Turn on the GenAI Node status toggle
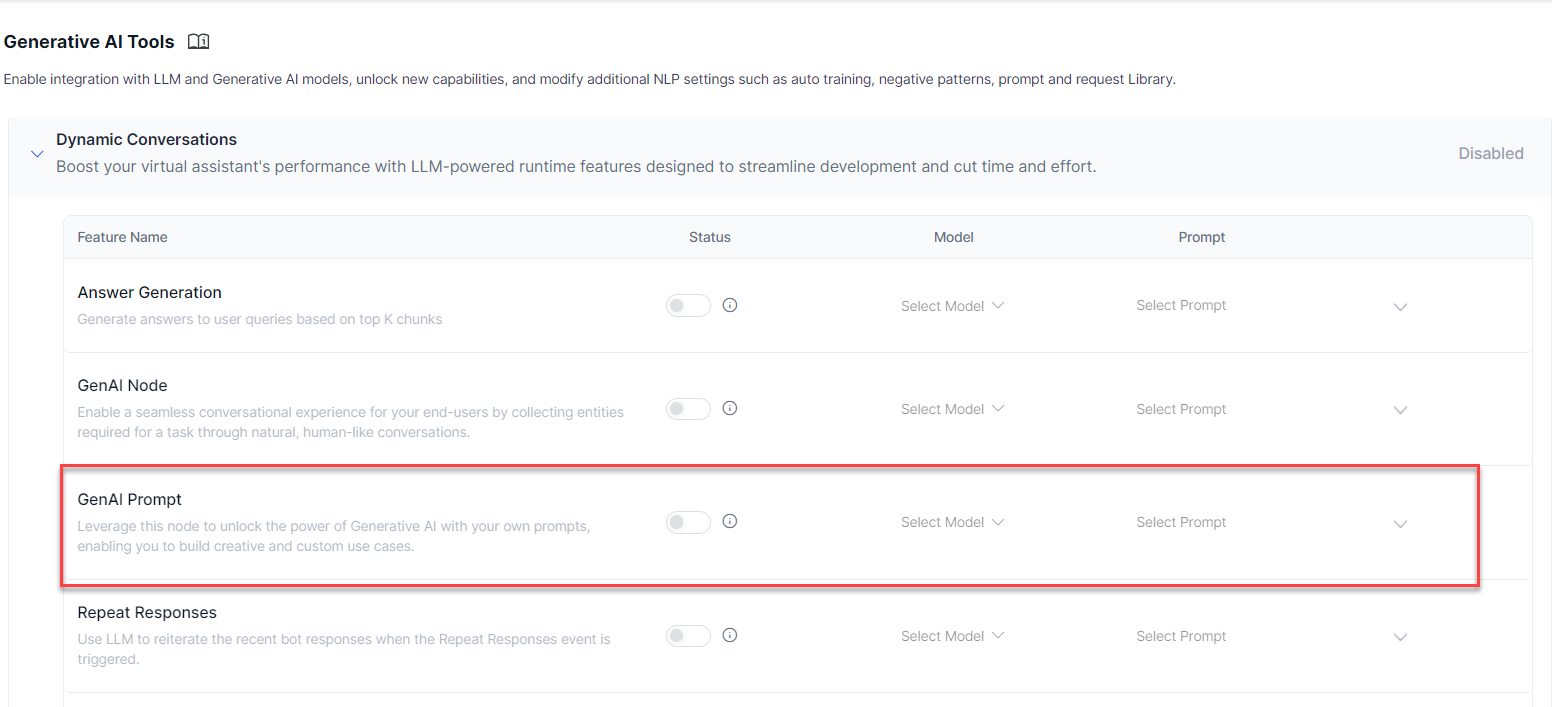This screenshot has height=707, width=1552. [x=688, y=409]
